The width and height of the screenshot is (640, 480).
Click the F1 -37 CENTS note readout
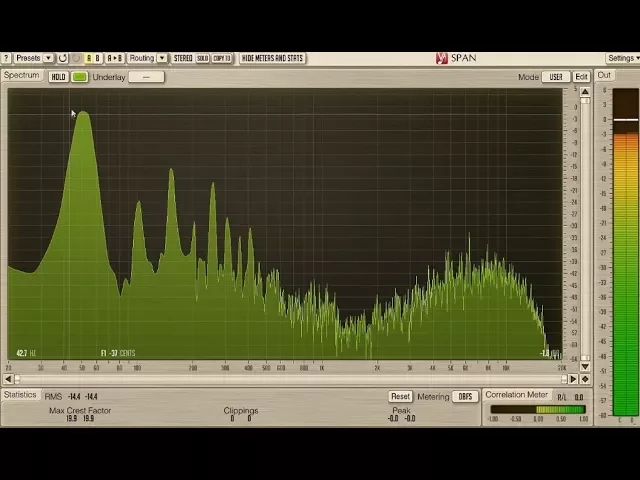pyautogui.click(x=118, y=353)
